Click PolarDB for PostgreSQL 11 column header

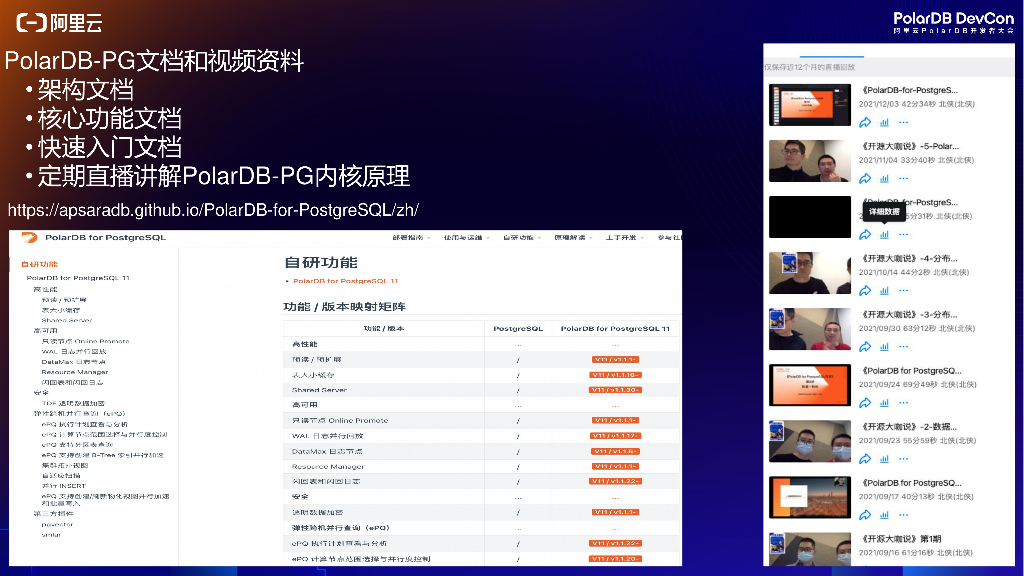click(x=615, y=328)
